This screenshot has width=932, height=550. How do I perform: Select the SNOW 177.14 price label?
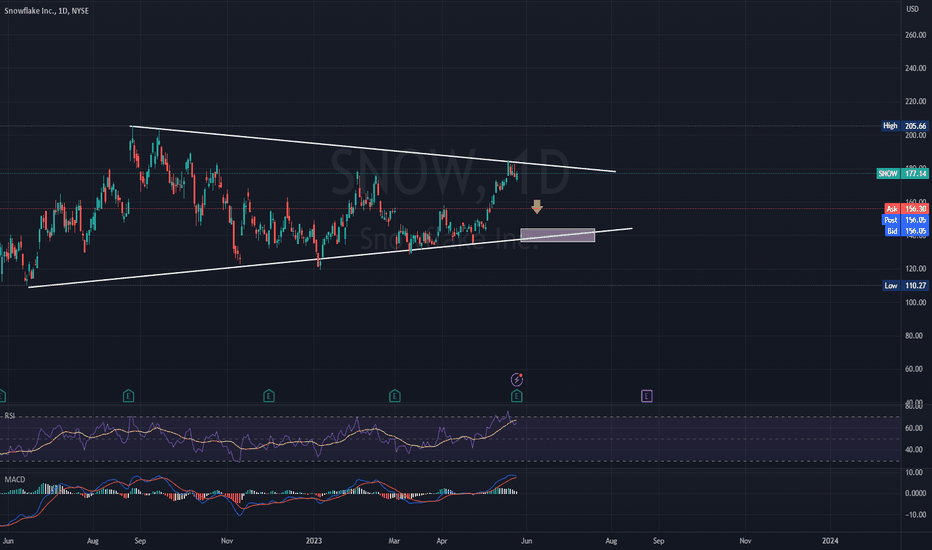902,174
